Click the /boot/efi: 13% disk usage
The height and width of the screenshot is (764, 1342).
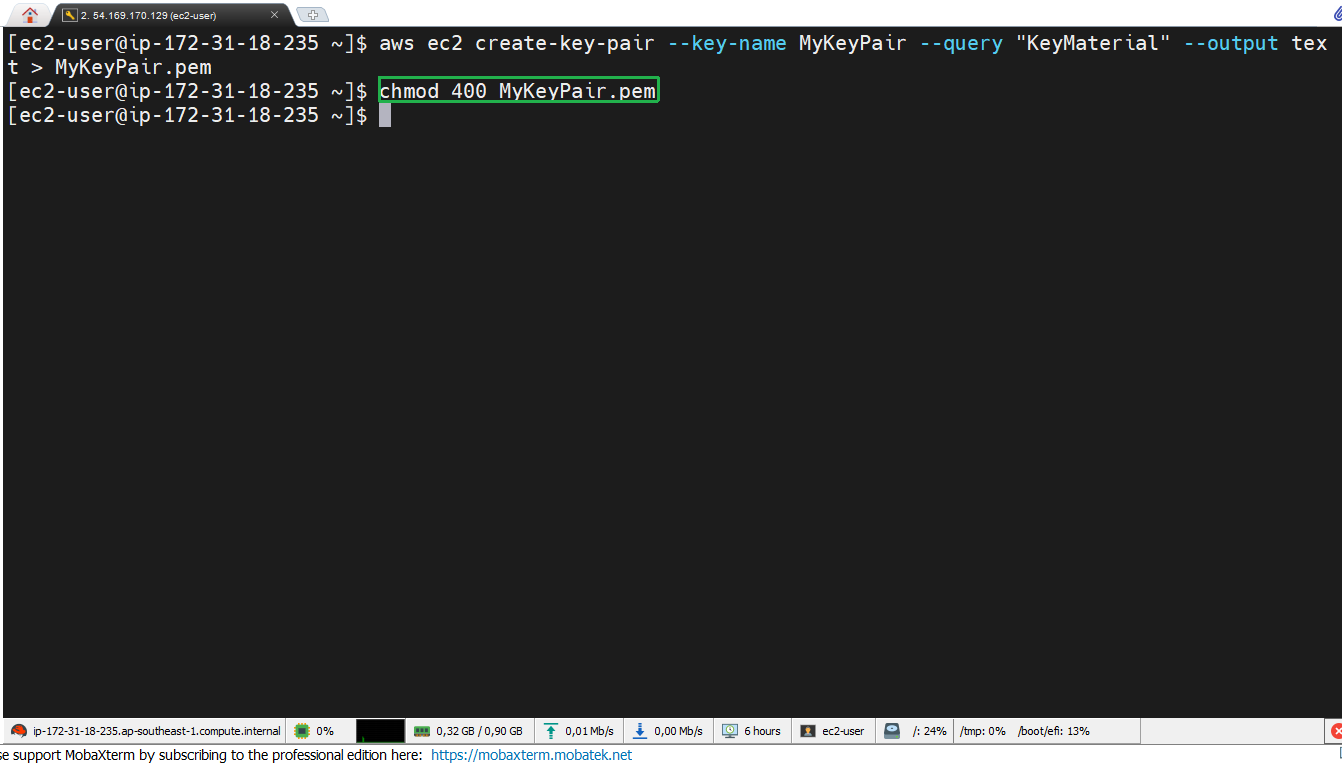[x=1053, y=731]
